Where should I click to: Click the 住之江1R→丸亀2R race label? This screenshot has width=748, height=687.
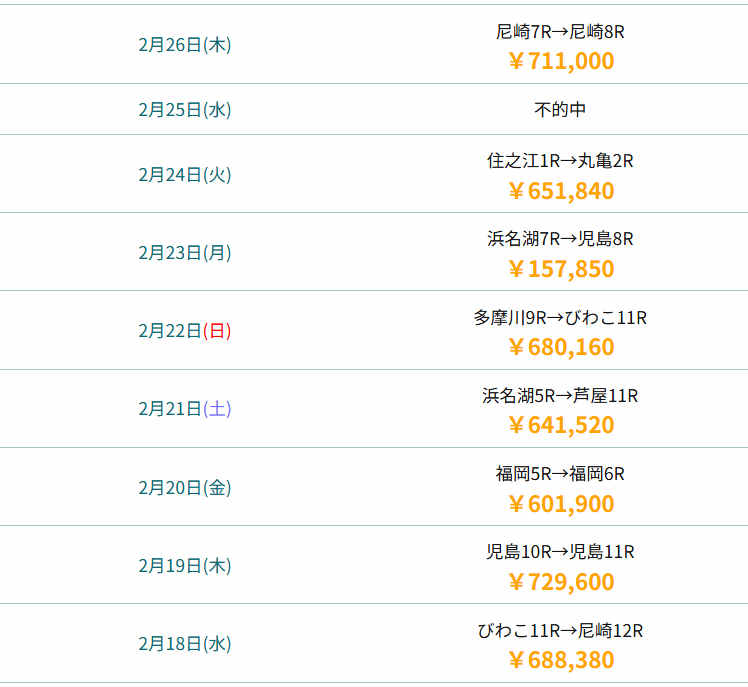560,161
